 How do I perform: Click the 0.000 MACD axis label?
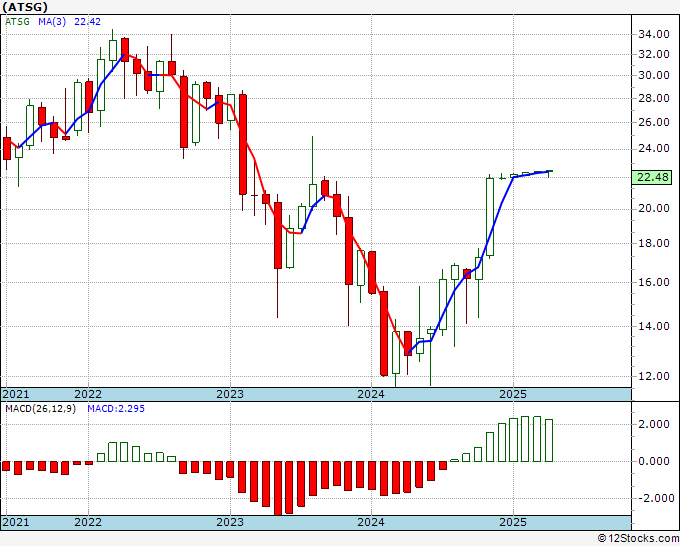pyautogui.click(x=654, y=461)
